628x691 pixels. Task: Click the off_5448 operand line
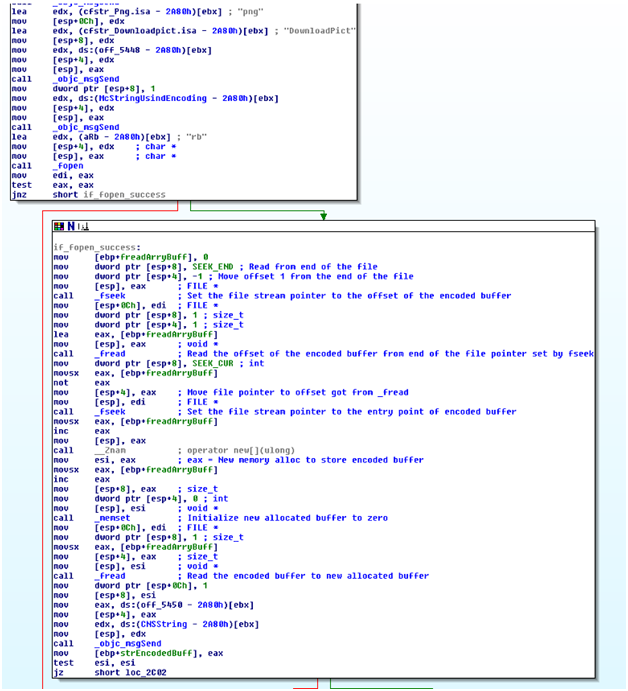click(x=111, y=51)
